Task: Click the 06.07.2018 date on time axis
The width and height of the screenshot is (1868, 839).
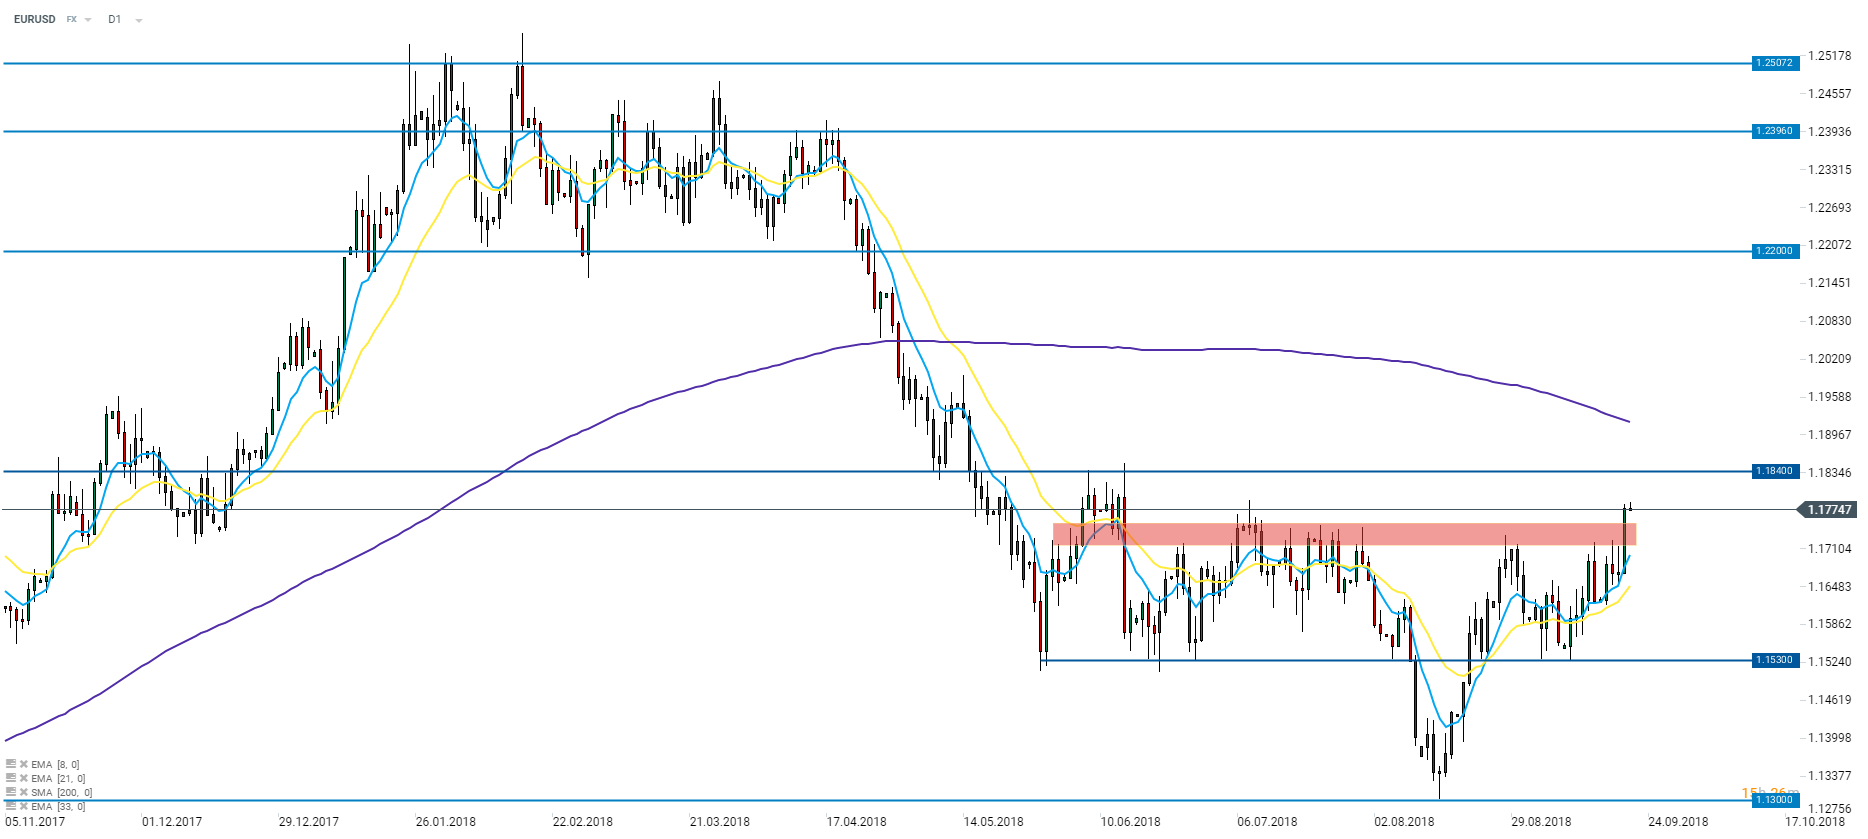Action: click(x=1267, y=822)
